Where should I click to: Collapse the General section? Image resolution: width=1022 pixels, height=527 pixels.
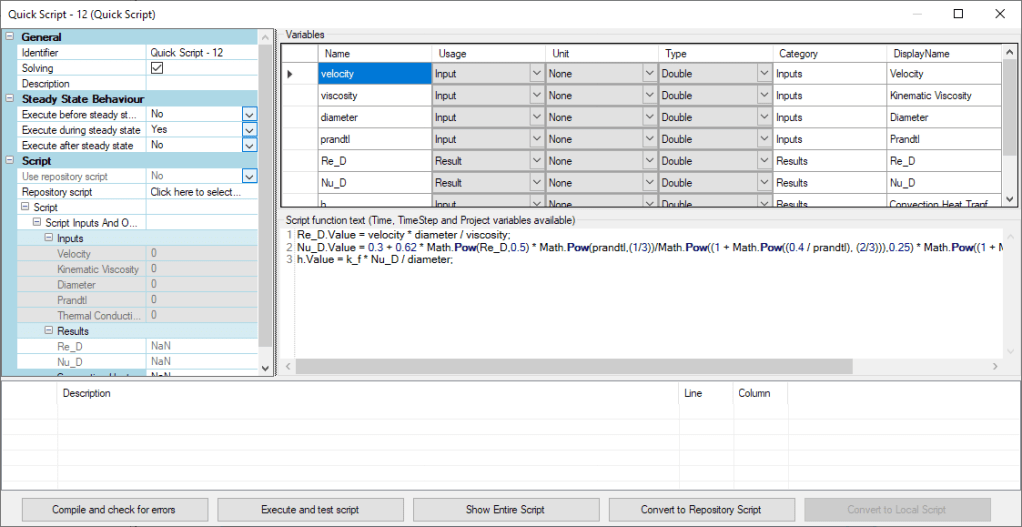point(10,37)
